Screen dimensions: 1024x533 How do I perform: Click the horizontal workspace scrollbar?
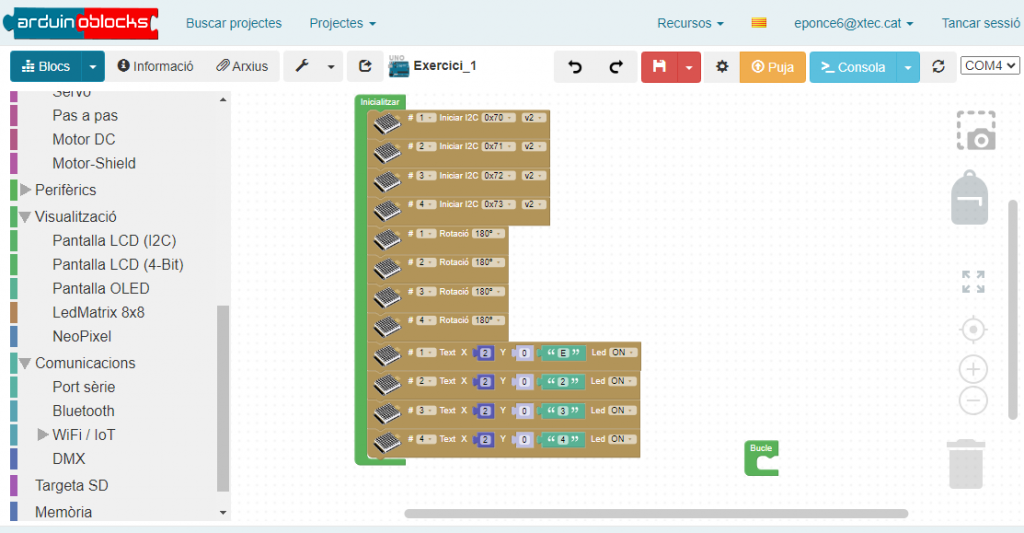coord(655,514)
